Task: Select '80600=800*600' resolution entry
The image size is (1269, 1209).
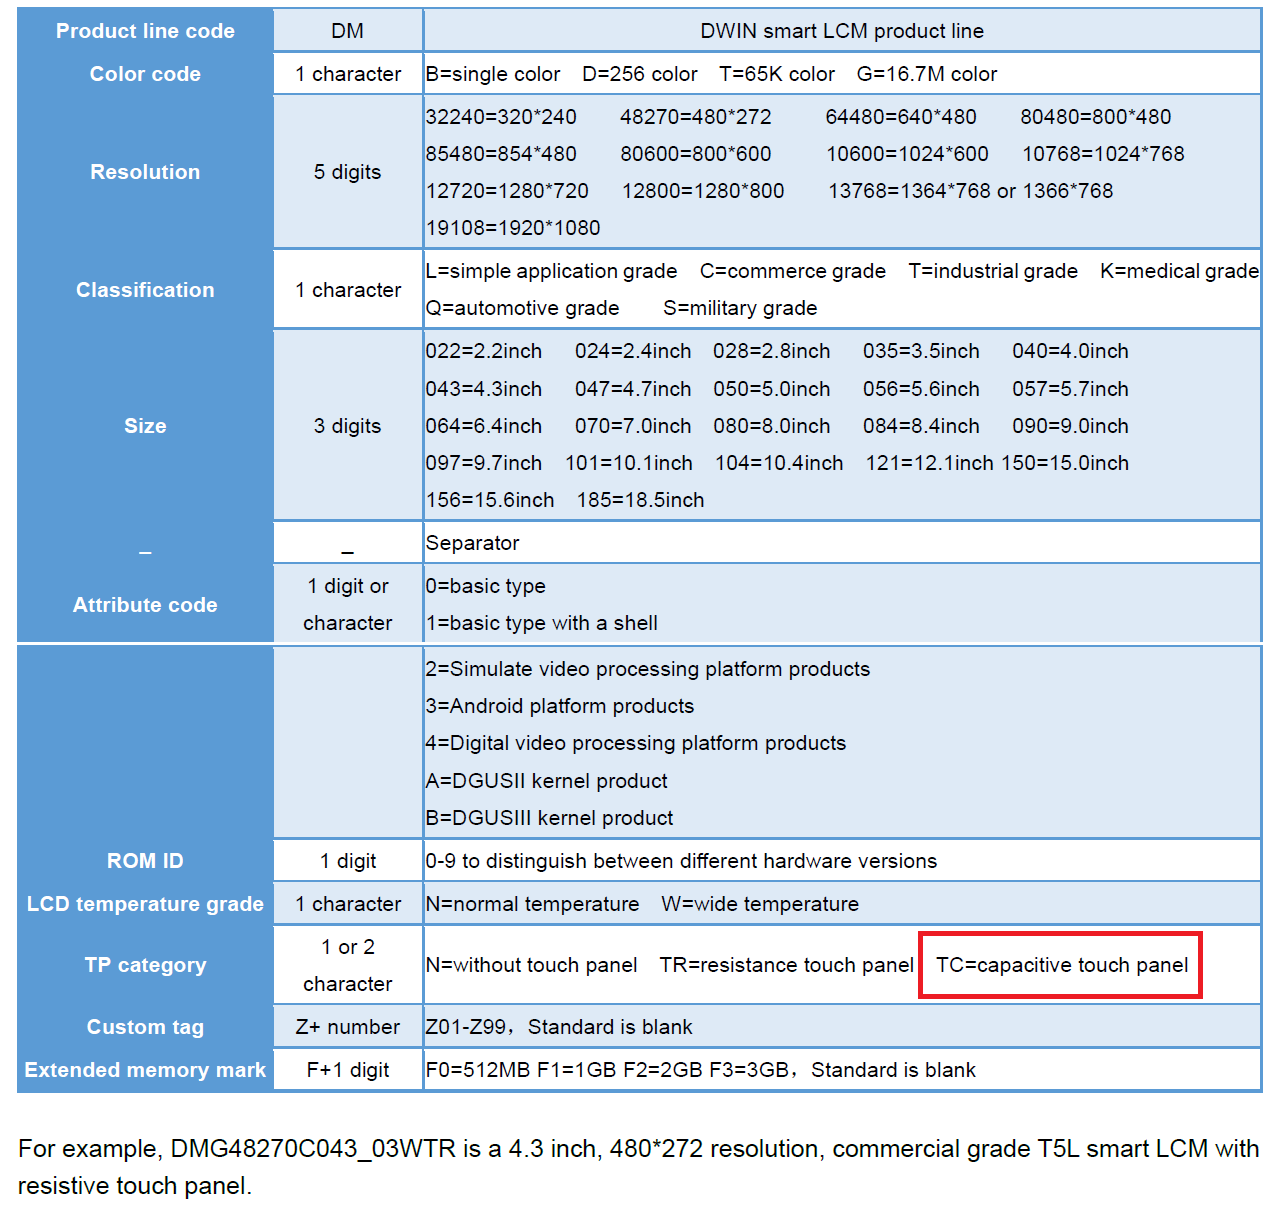Action: click(696, 154)
